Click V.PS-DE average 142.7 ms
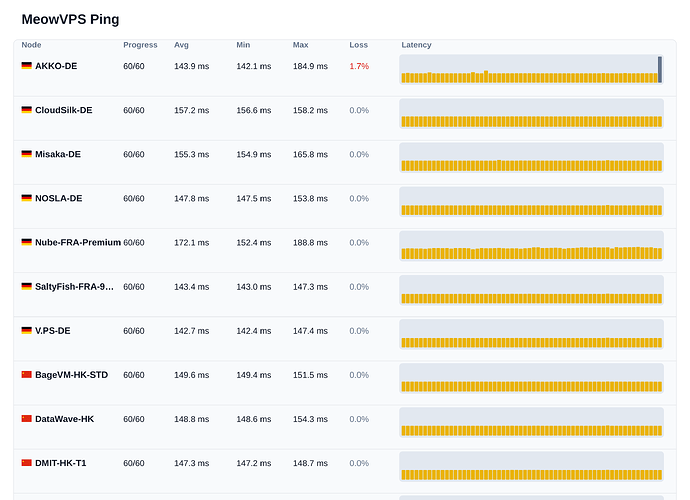This screenshot has width=690, height=500. point(191,331)
